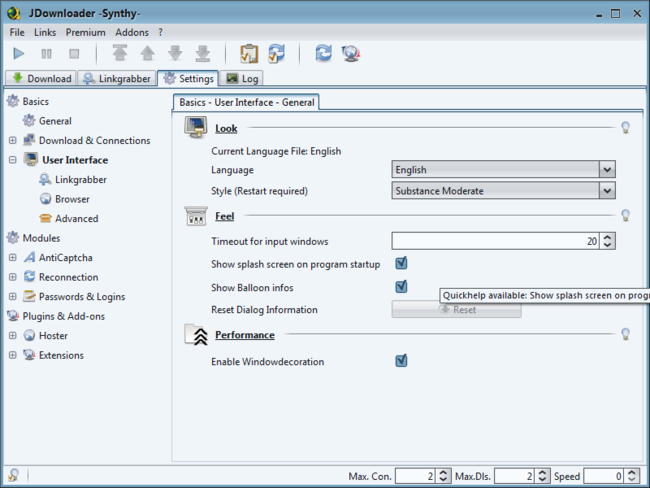The width and height of the screenshot is (650, 488).
Task: Toggle clipboard monitoring icon in toolbar
Action: click(x=249, y=53)
